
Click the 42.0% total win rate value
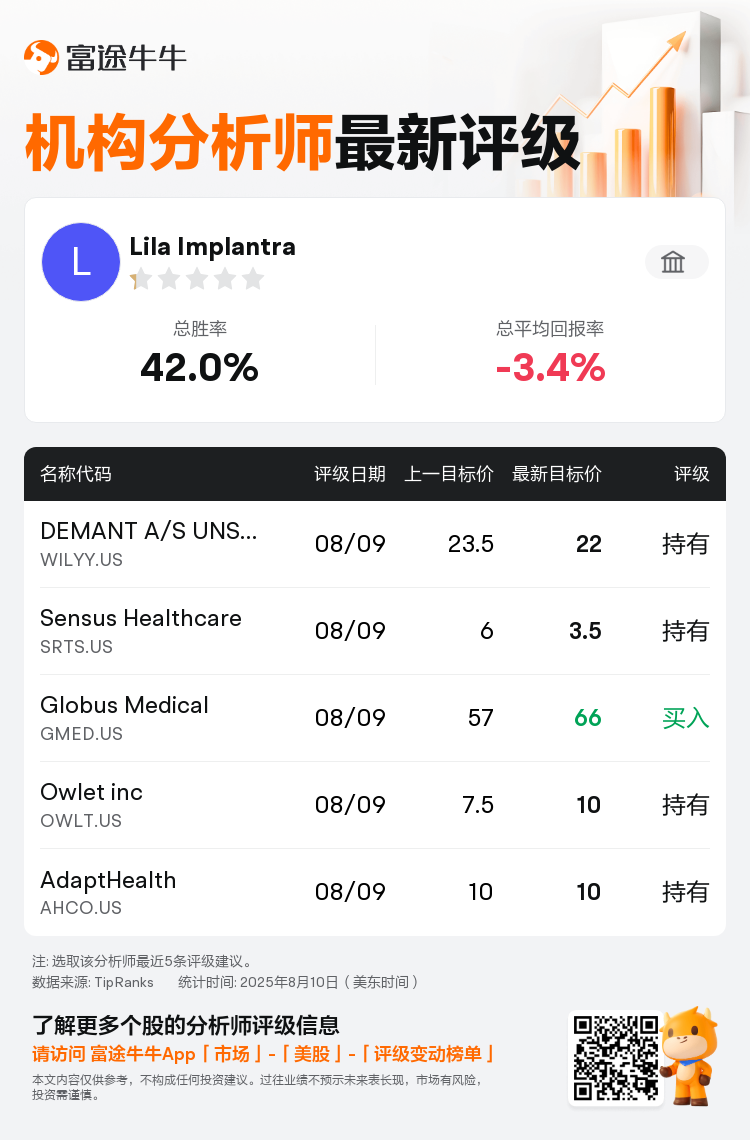click(199, 367)
